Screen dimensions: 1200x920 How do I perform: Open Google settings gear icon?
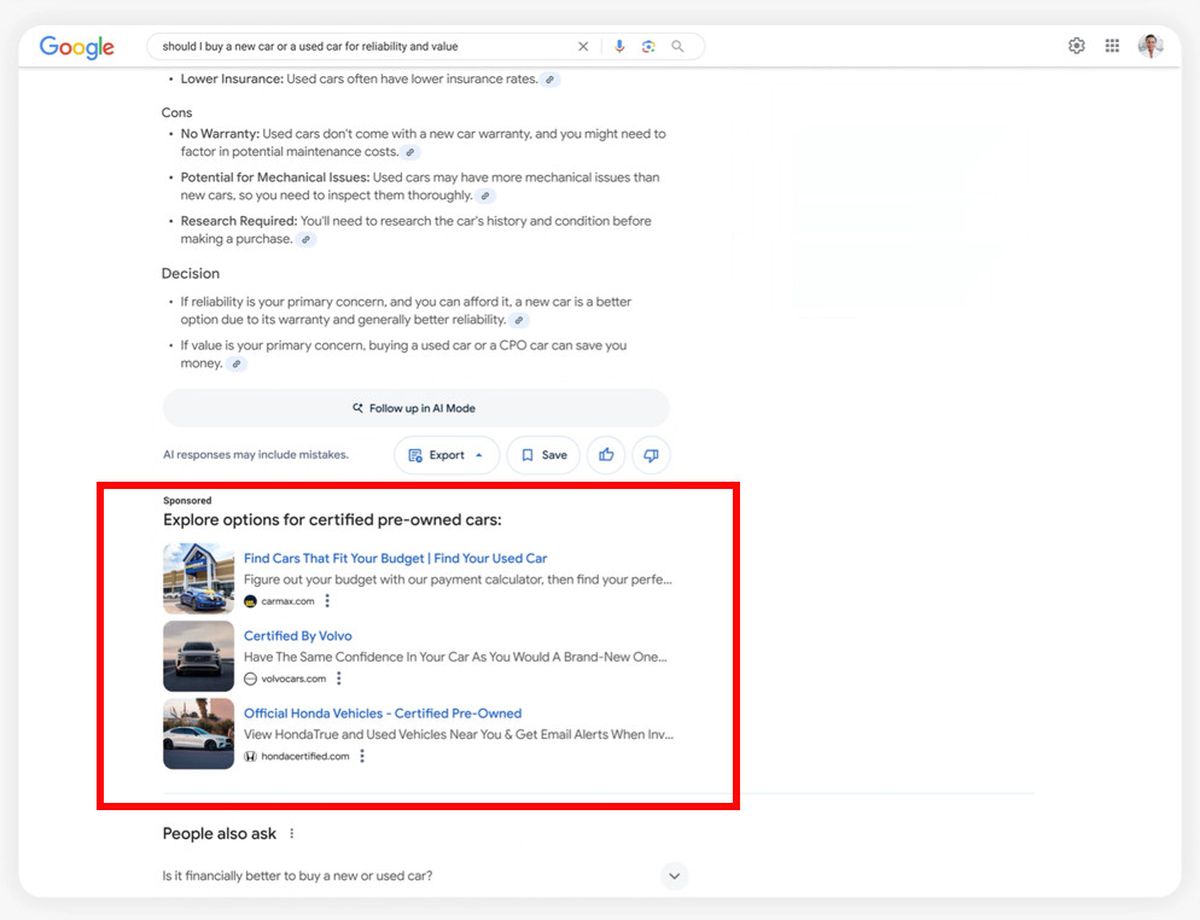[1077, 45]
